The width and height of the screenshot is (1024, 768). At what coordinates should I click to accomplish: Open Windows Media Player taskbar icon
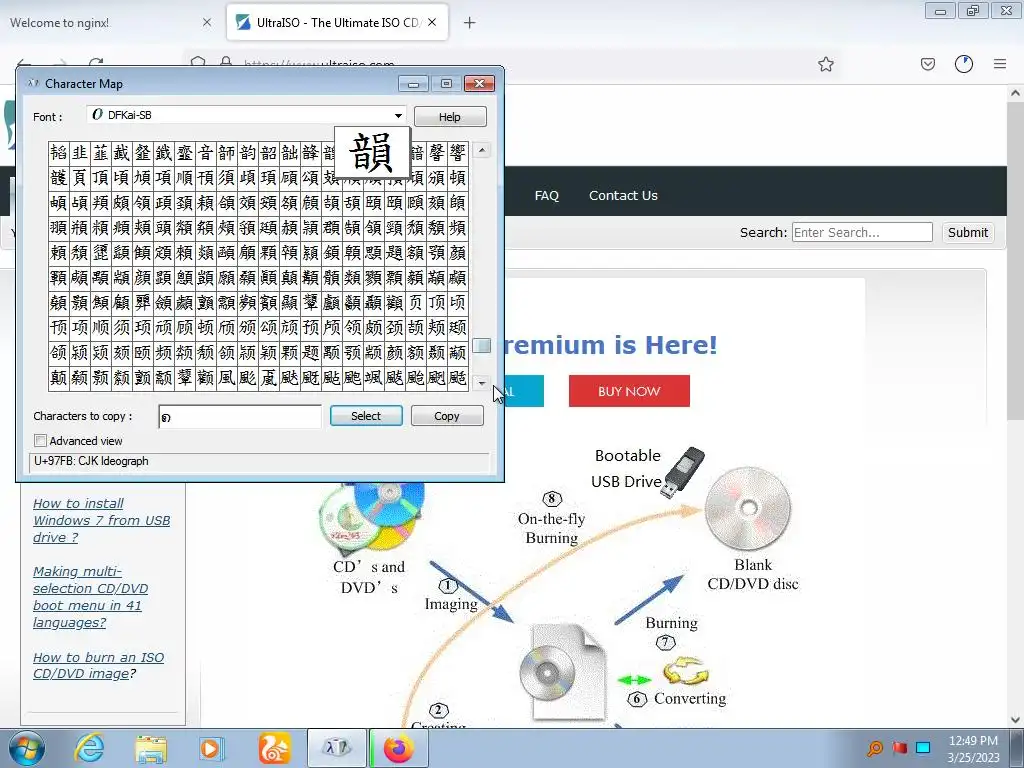click(212, 748)
